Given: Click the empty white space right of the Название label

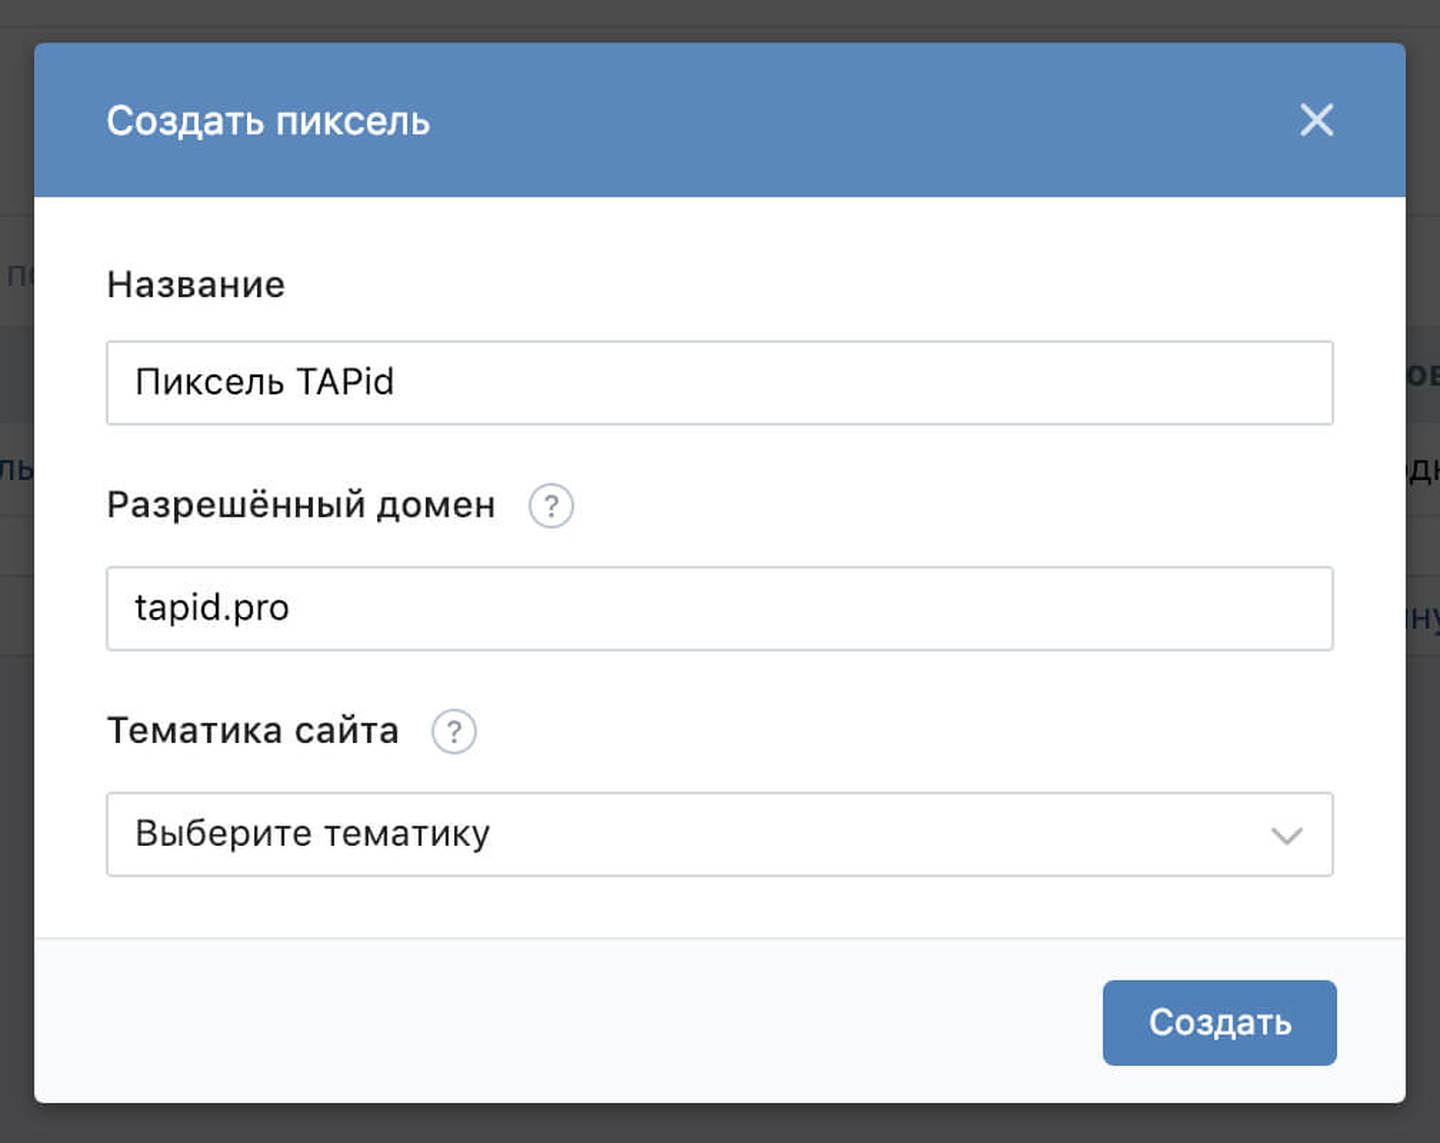Looking at the screenshot, I should coord(800,285).
